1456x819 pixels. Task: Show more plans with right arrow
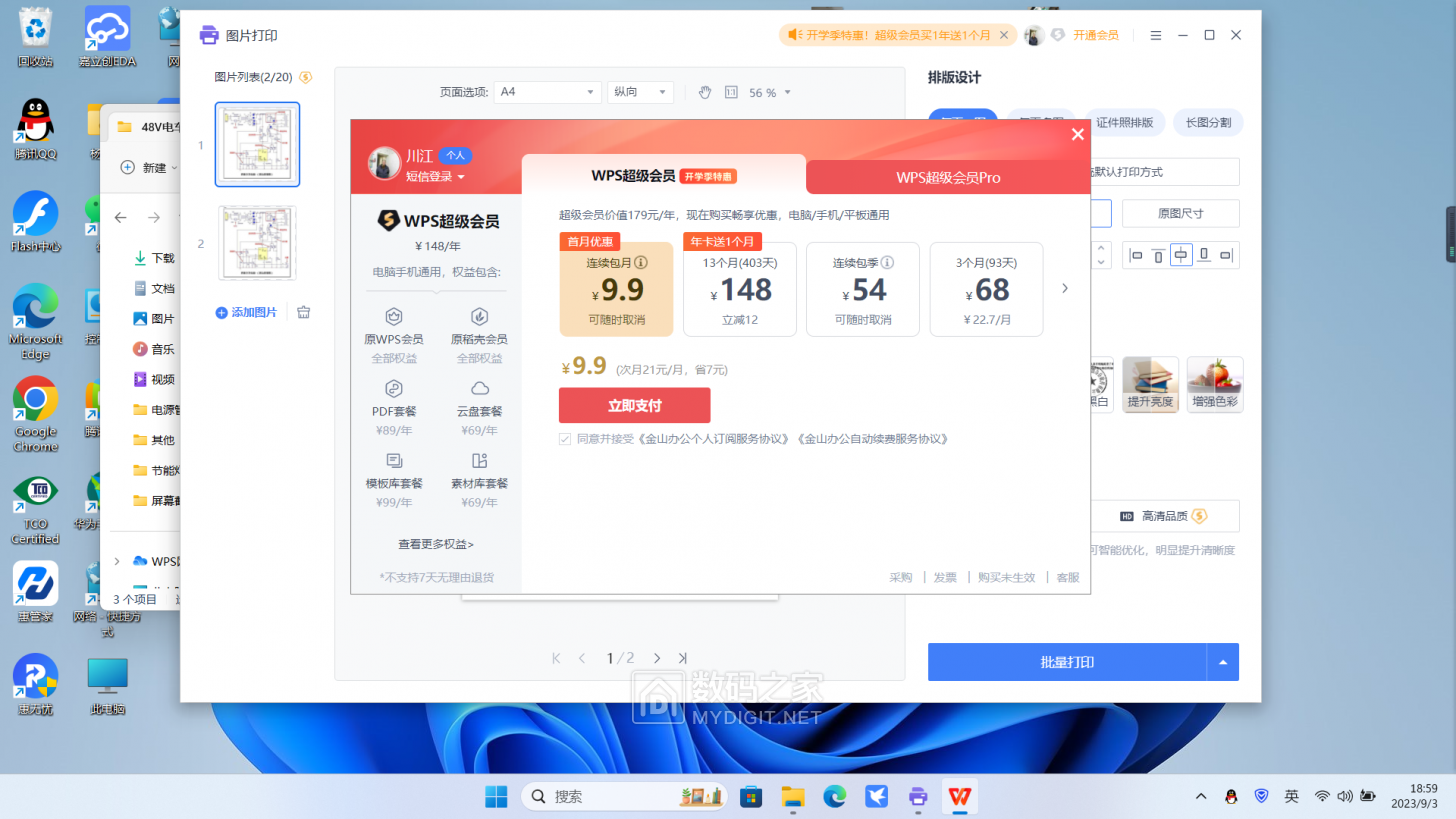pyautogui.click(x=1065, y=288)
